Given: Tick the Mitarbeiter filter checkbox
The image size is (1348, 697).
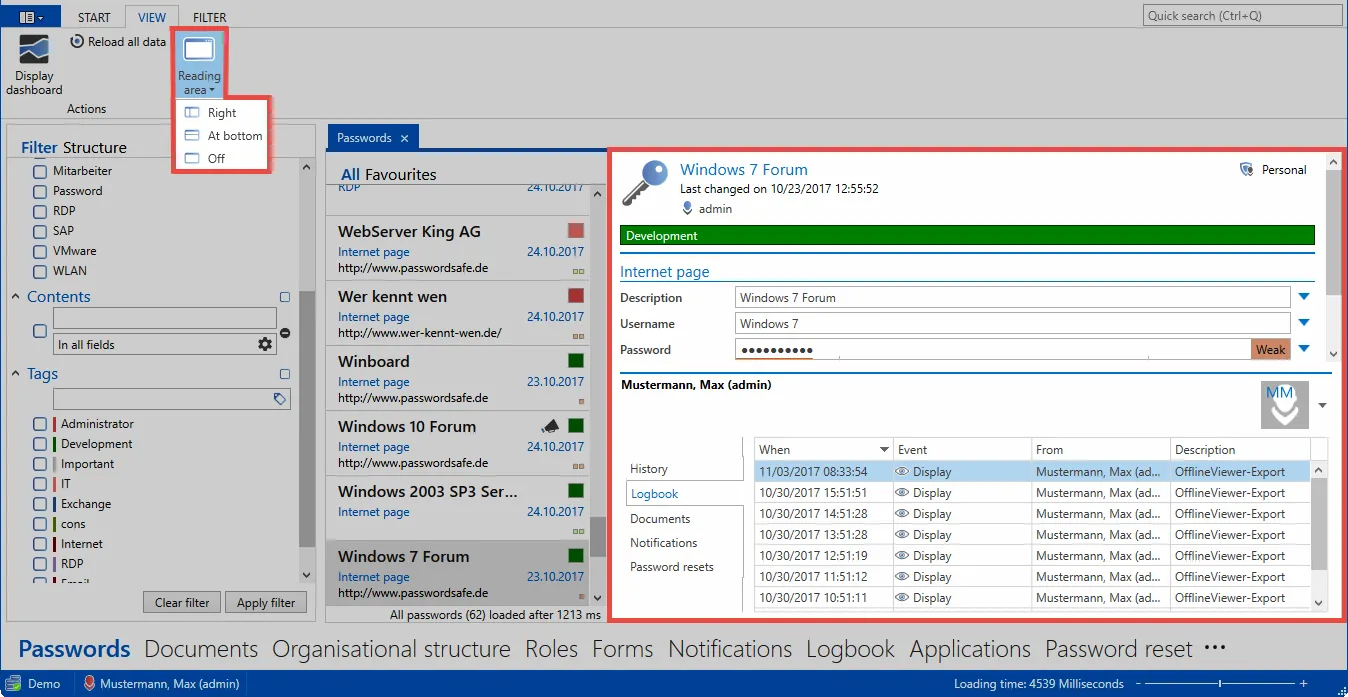Looking at the screenshot, I should (x=40, y=171).
